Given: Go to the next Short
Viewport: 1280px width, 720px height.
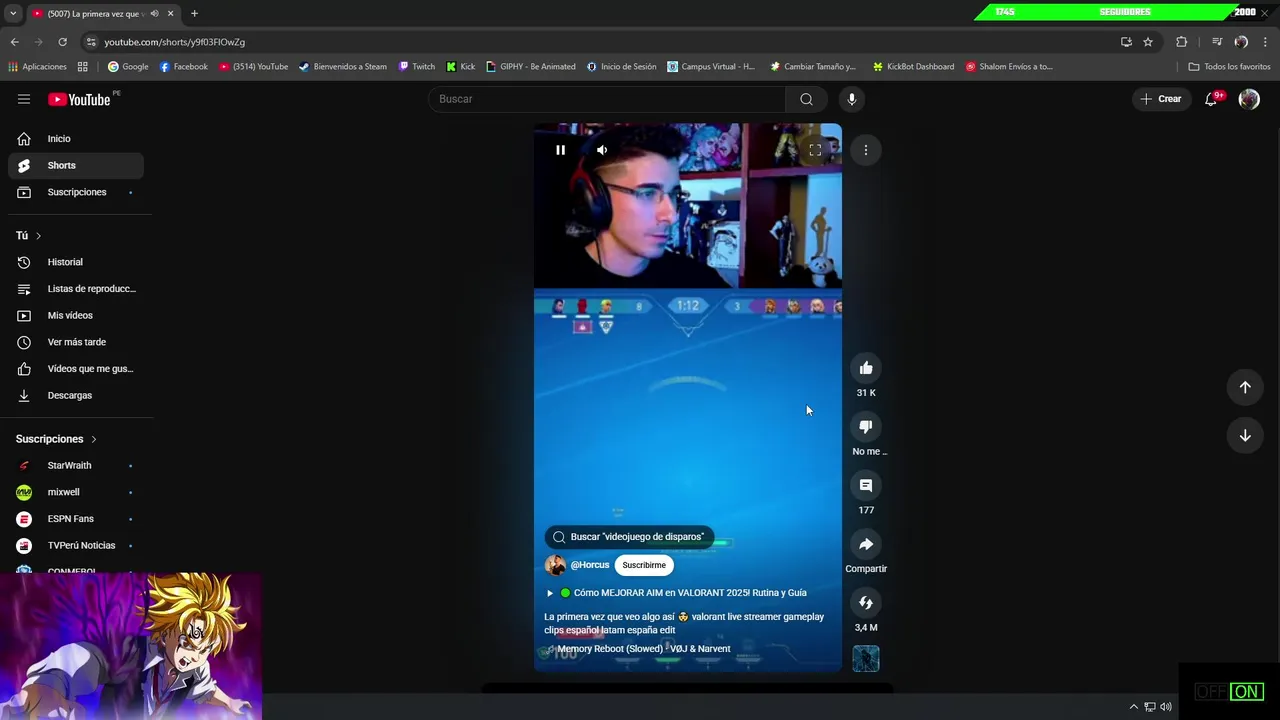Looking at the screenshot, I should point(1245,435).
